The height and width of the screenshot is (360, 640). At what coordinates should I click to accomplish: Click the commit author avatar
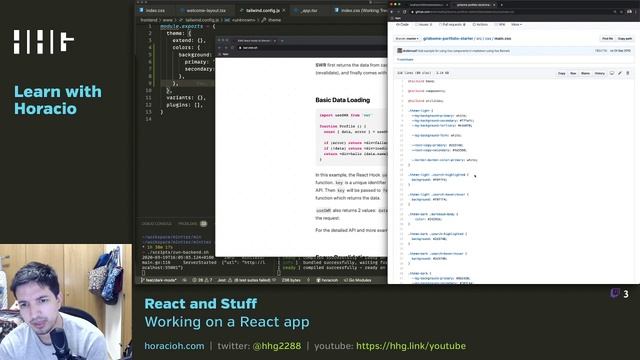400,51
